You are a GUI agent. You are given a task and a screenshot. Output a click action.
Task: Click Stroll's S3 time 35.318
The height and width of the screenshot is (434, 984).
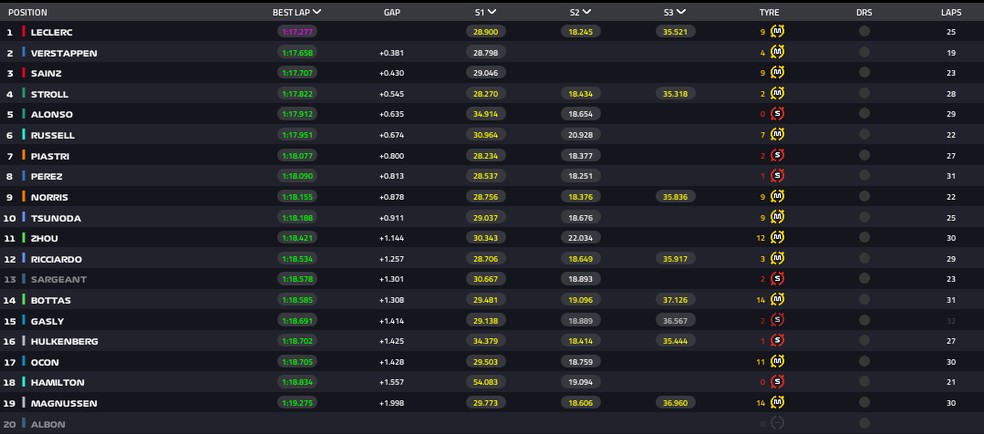(675, 94)
